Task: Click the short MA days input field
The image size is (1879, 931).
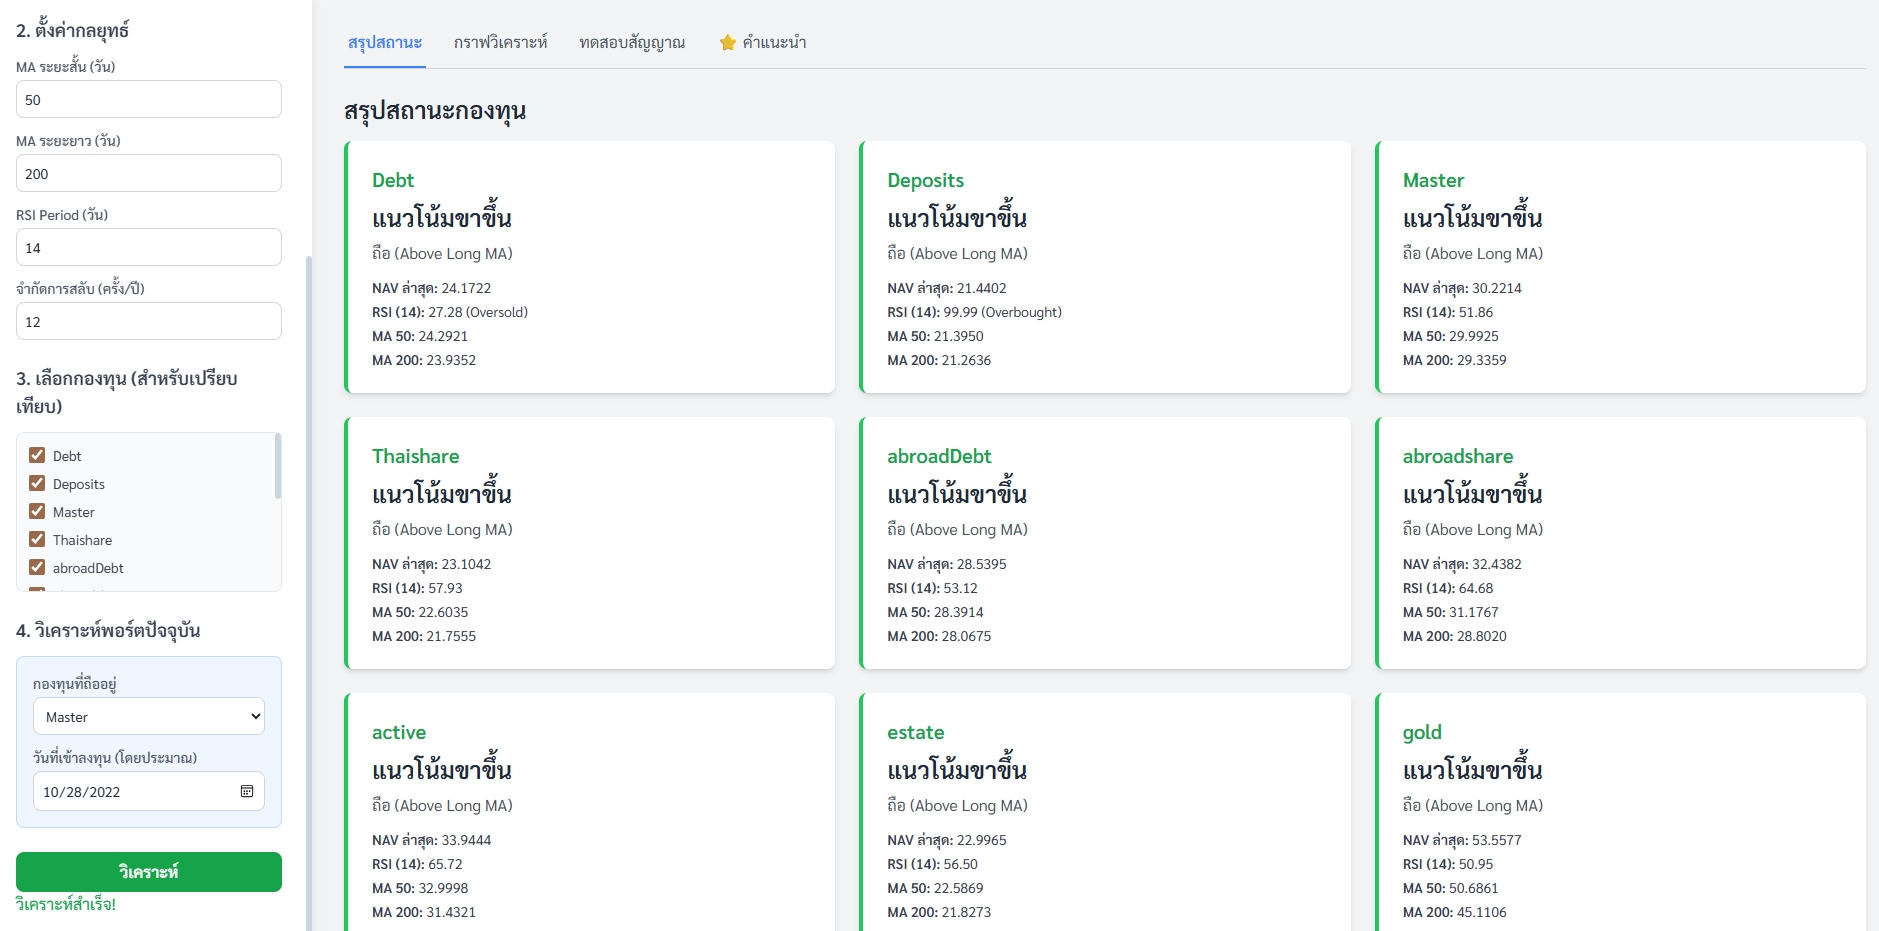Action: tap(149, 100)
